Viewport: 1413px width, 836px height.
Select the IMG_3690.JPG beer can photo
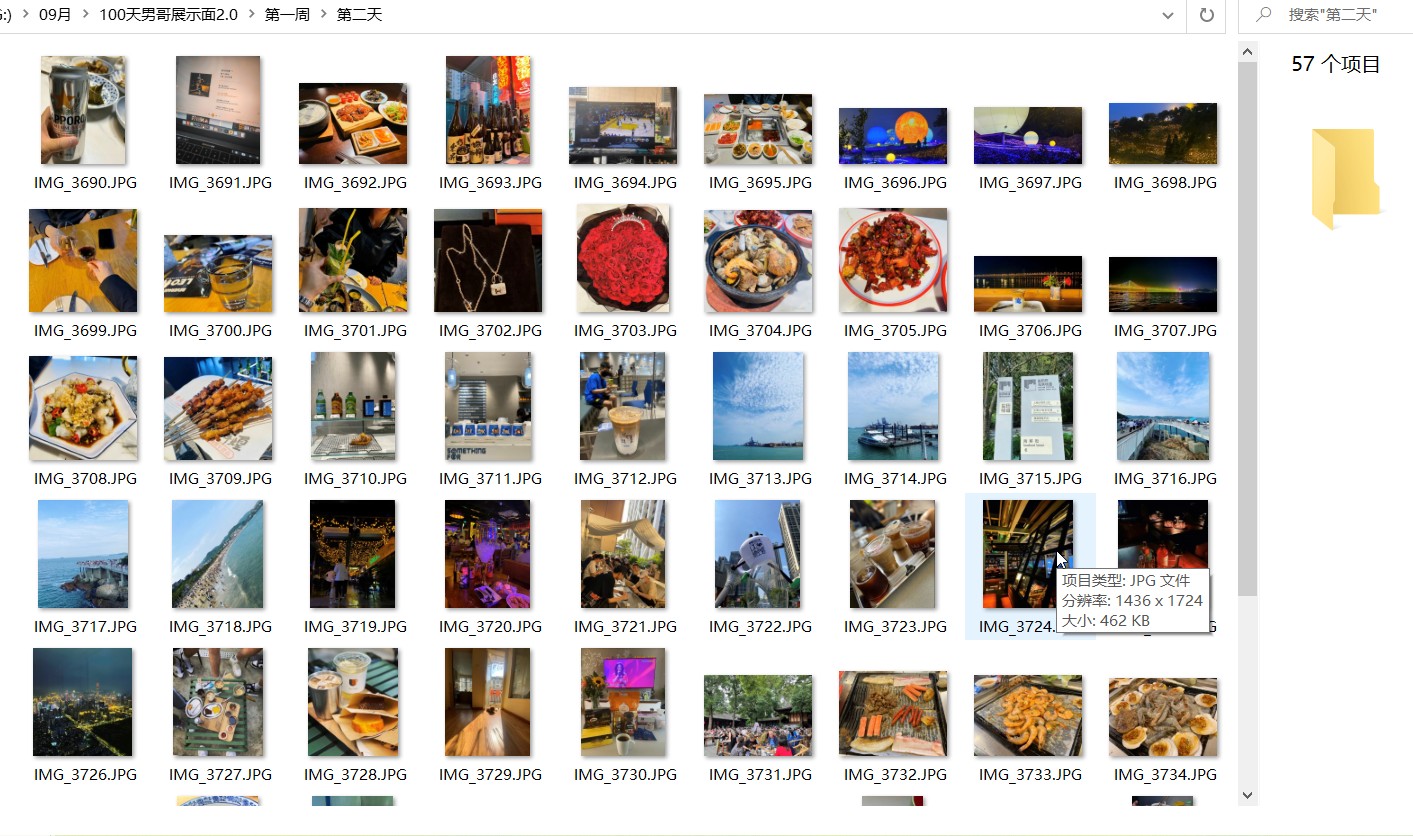(x=83, y=110)
